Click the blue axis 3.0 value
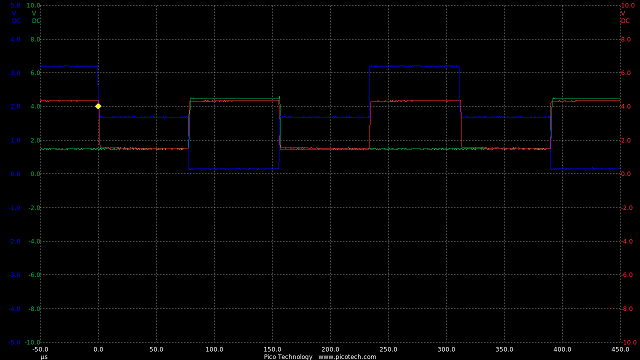 [16, 73]
